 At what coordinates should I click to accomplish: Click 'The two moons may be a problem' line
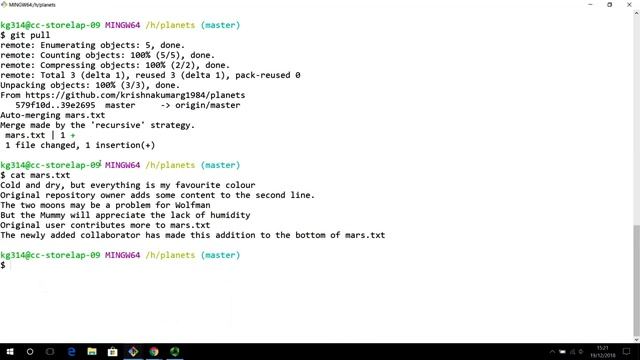coord(105,205)
